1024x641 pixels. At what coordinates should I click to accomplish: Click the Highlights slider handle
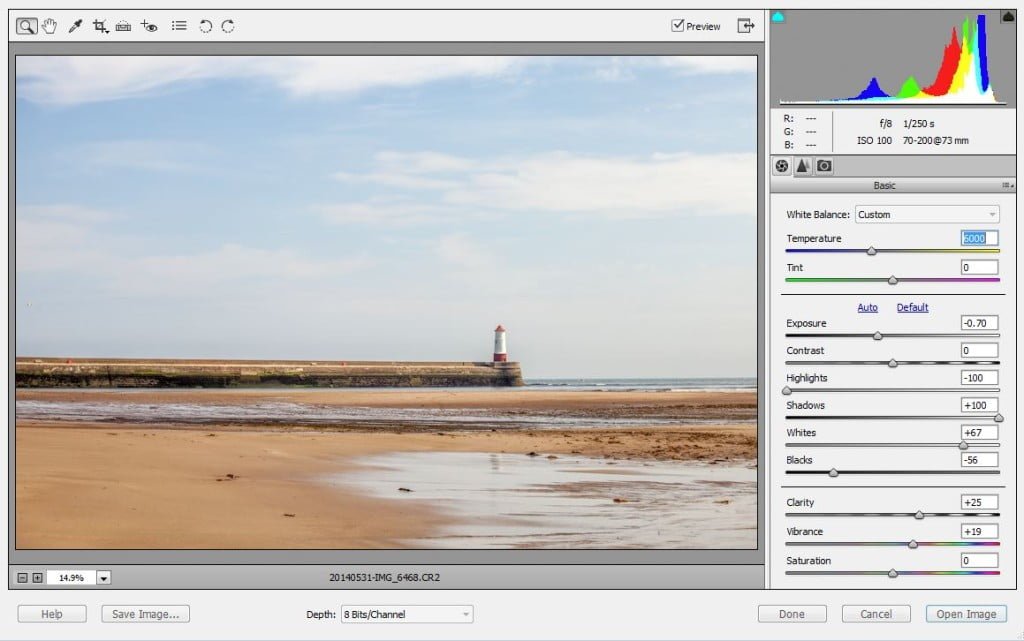787,390
